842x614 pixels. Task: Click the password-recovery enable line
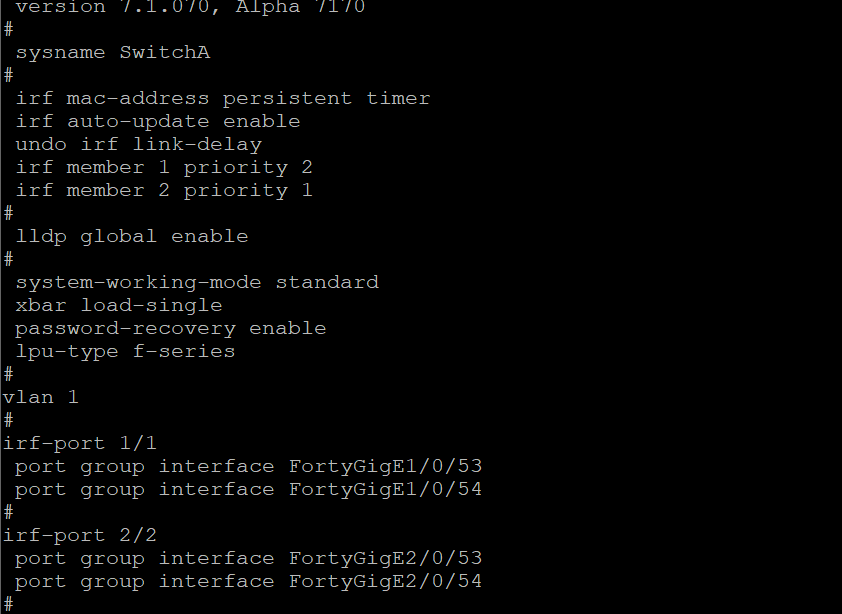[x=170, y=328]
